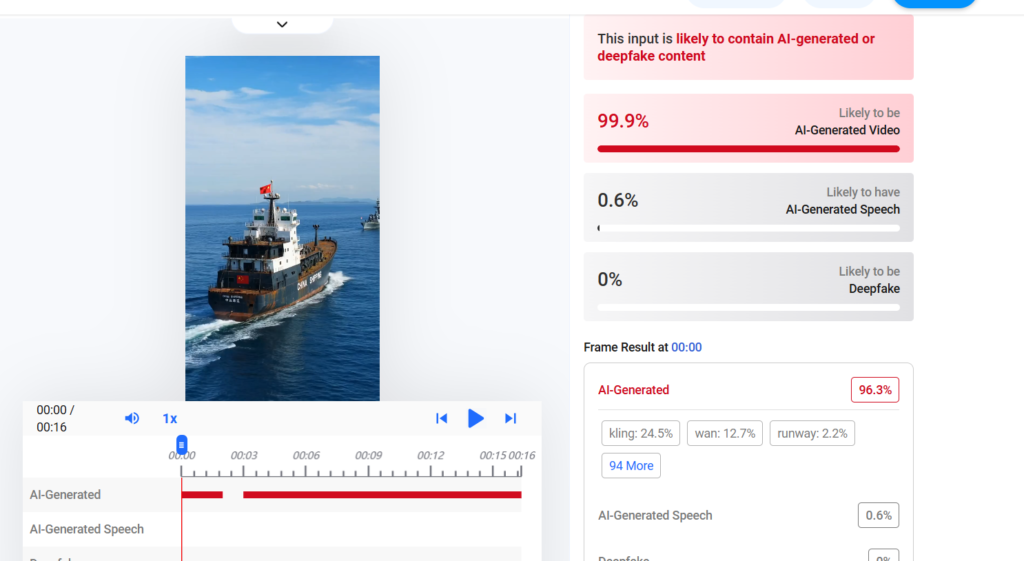Click the skip-to-previous frame icon

[441, 418]
